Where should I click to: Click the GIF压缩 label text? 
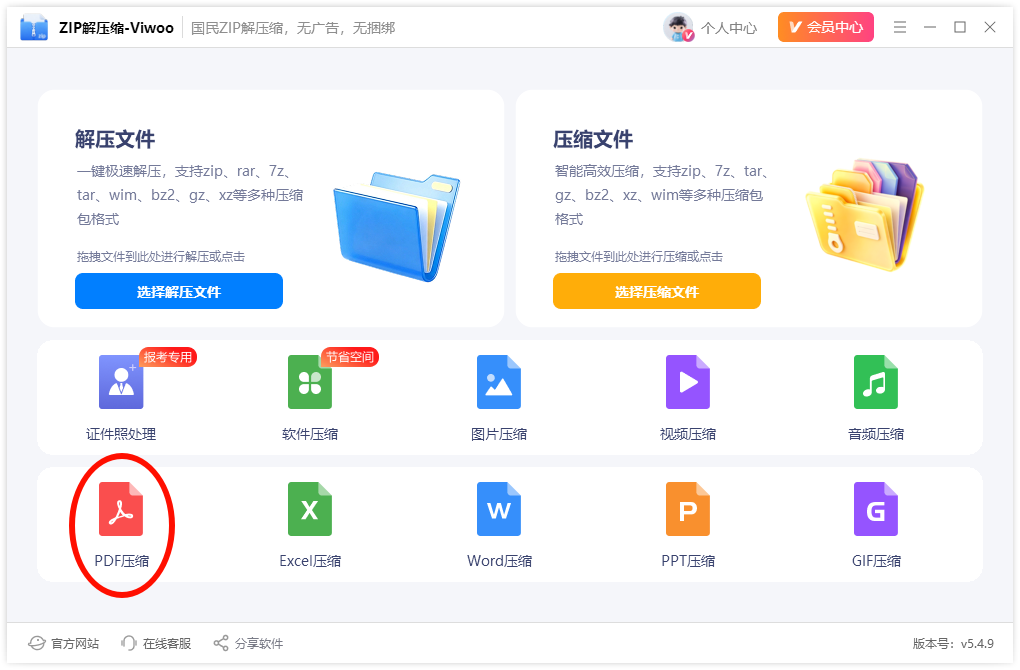(x=876, y=561)
